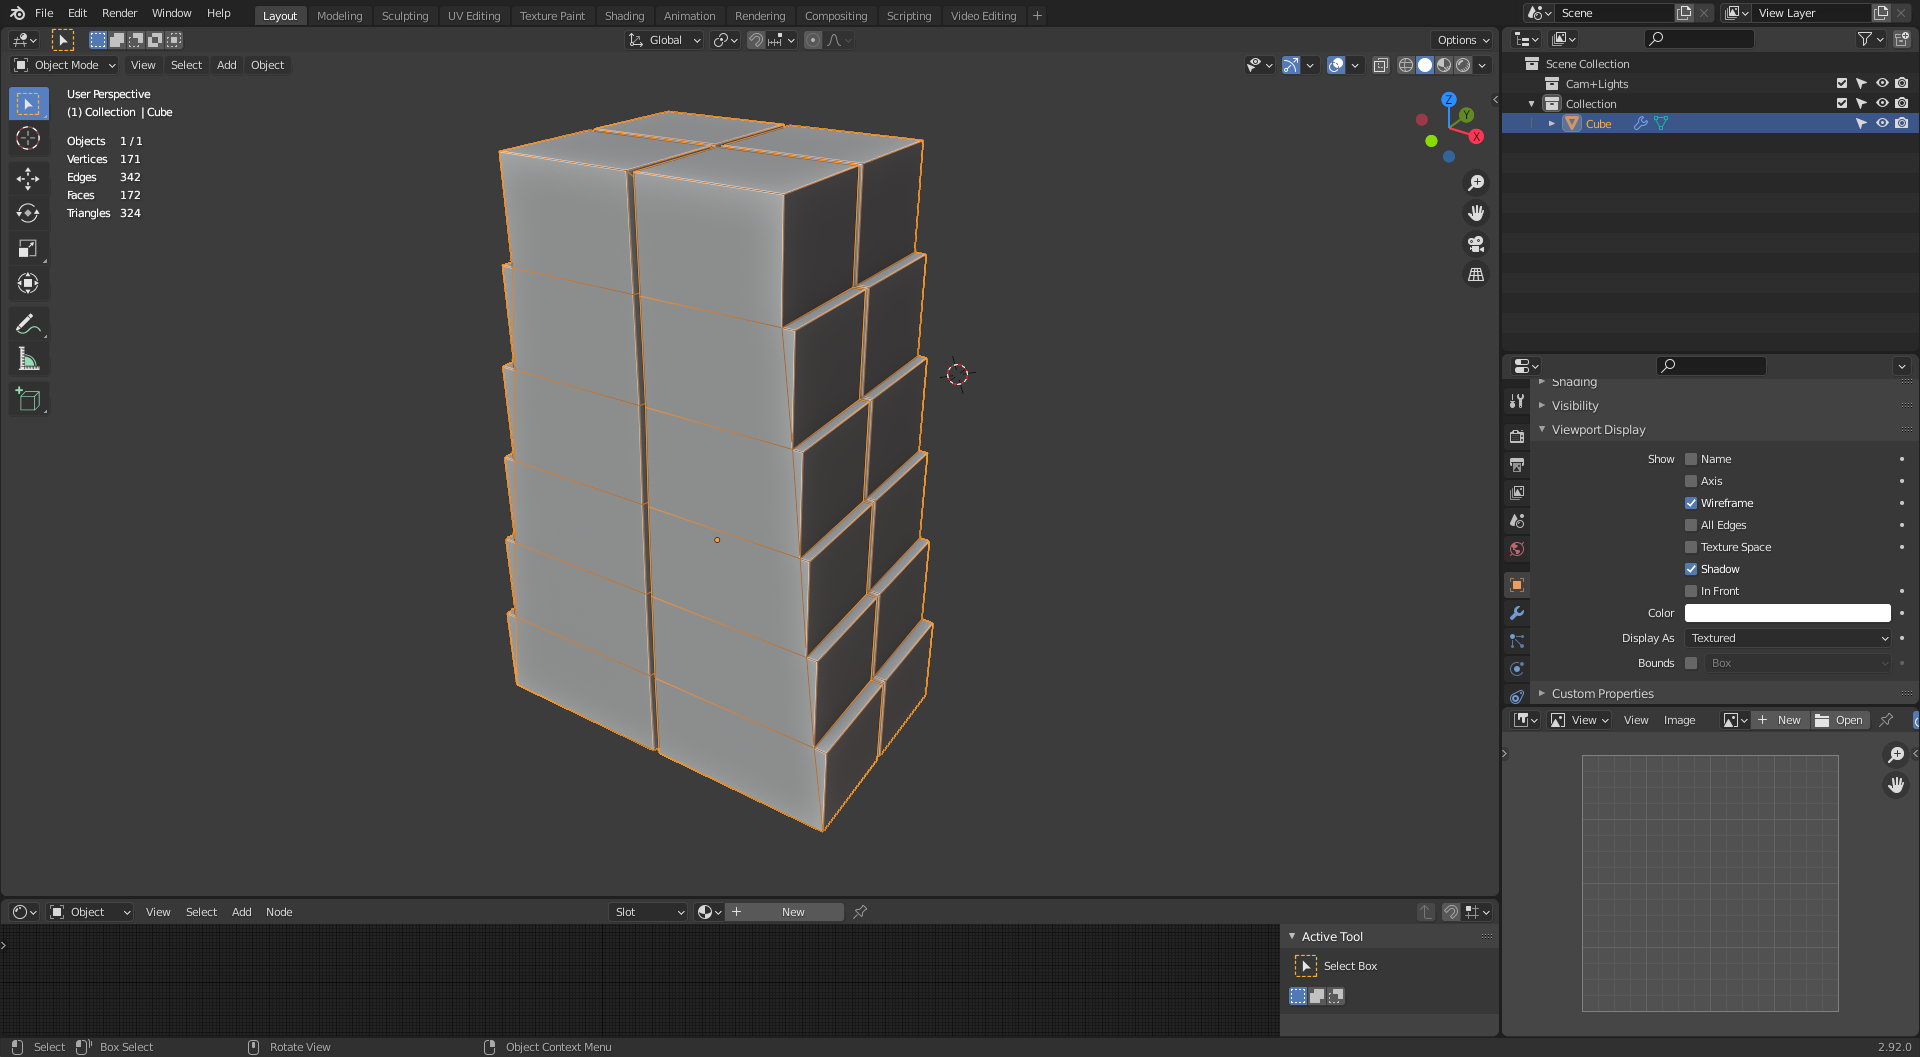Choose the Add Cube tool
Viewport: 1920px width, 1057px height.
pyautogui.click(x=28, y=400)
